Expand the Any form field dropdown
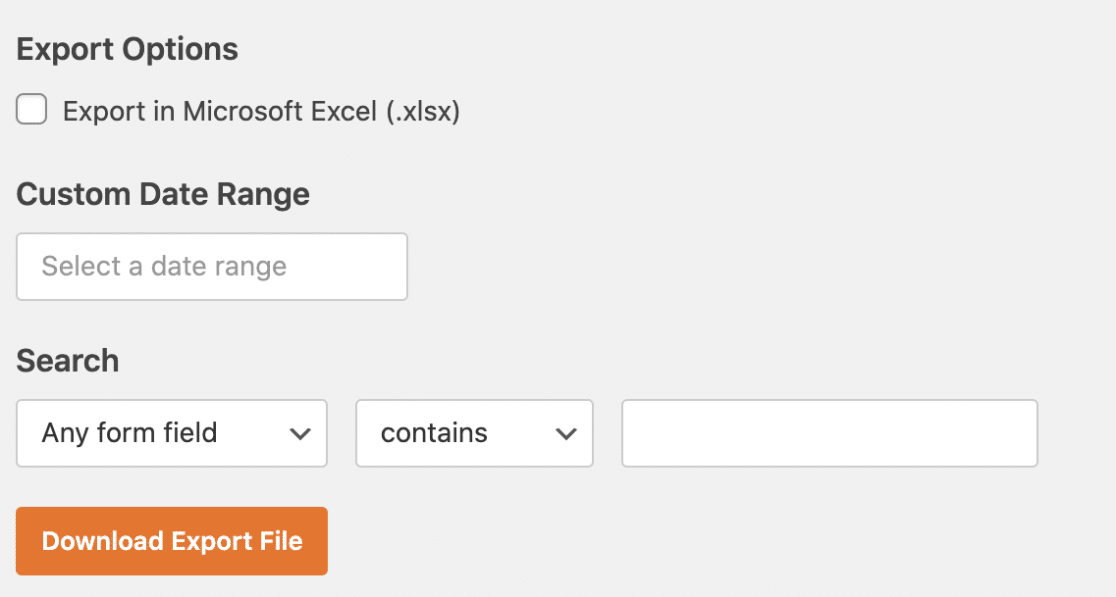The height and width of the screenshot is (597, 1116). click(172, 433)
